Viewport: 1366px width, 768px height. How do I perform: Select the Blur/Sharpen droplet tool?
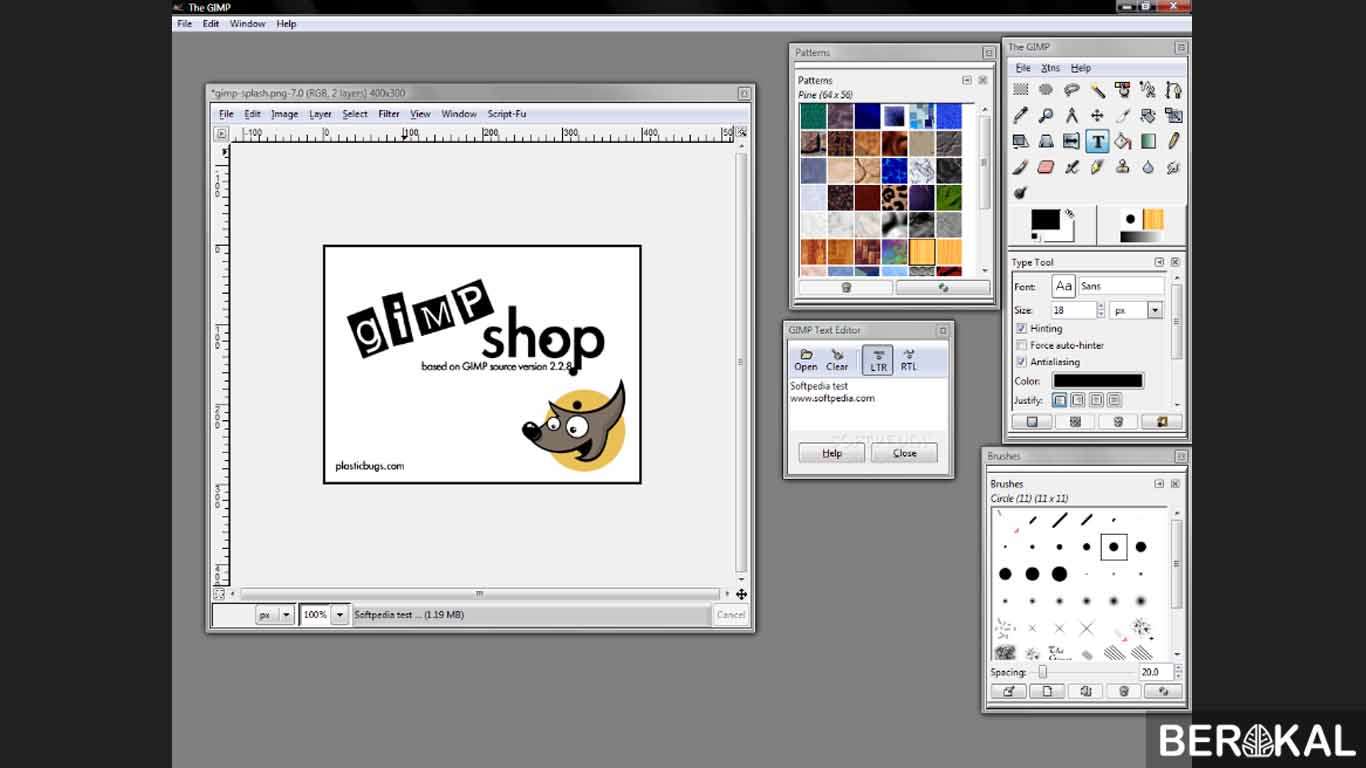pos(1148,167)
